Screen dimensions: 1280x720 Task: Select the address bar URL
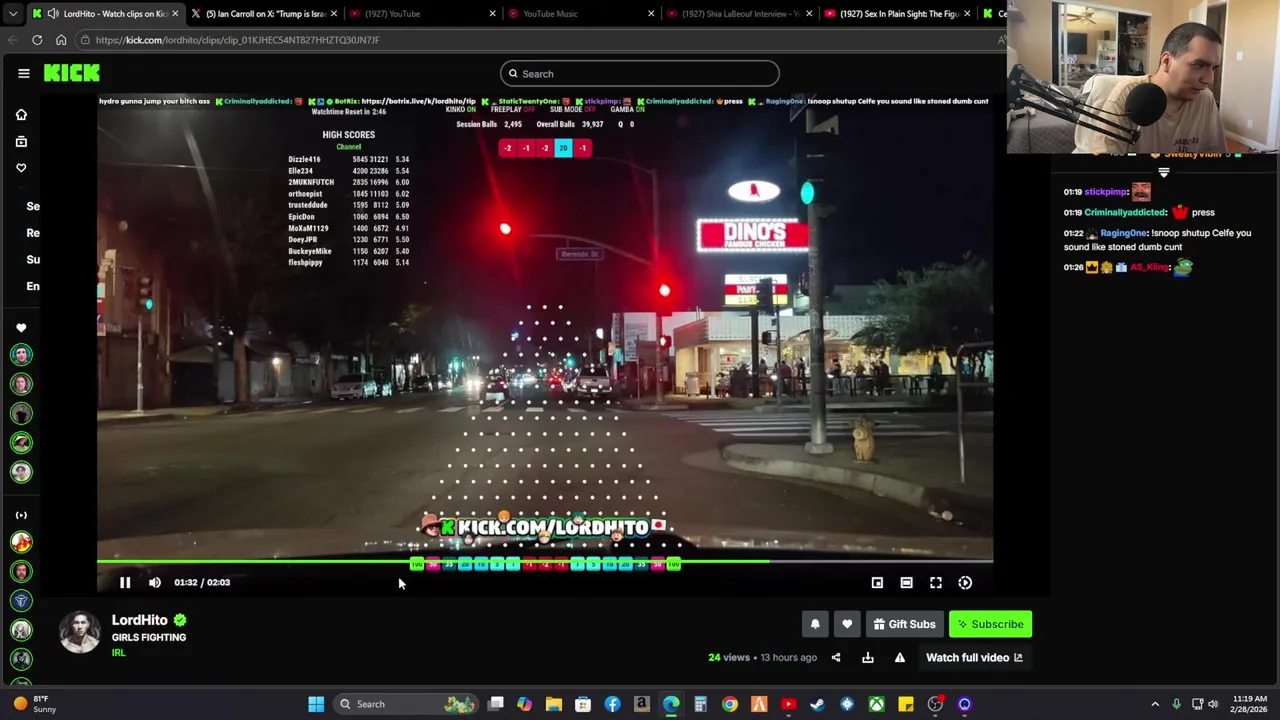click(x=238, y=40)
